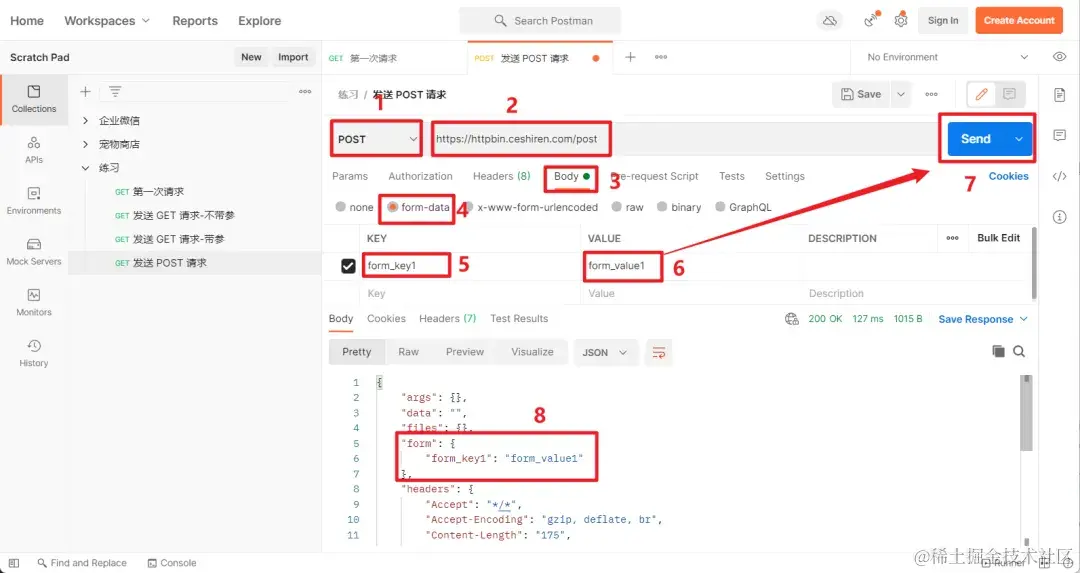Switch to the Test Results tab
This screenshot has width=1080, height=573.
[519, 319]
